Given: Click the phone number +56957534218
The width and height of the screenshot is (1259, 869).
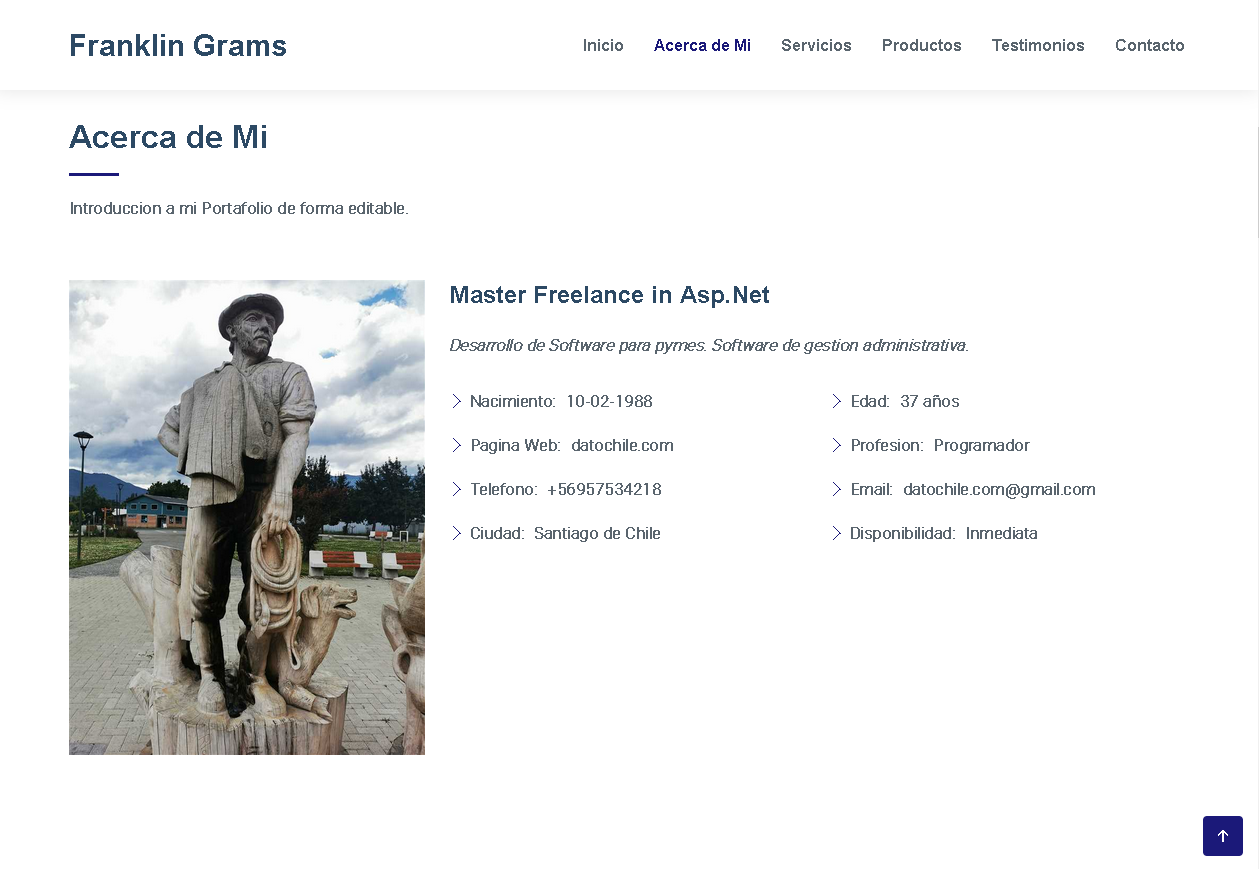Looking at the screenshot, I should pyautogui.click(x=604, y=489).
